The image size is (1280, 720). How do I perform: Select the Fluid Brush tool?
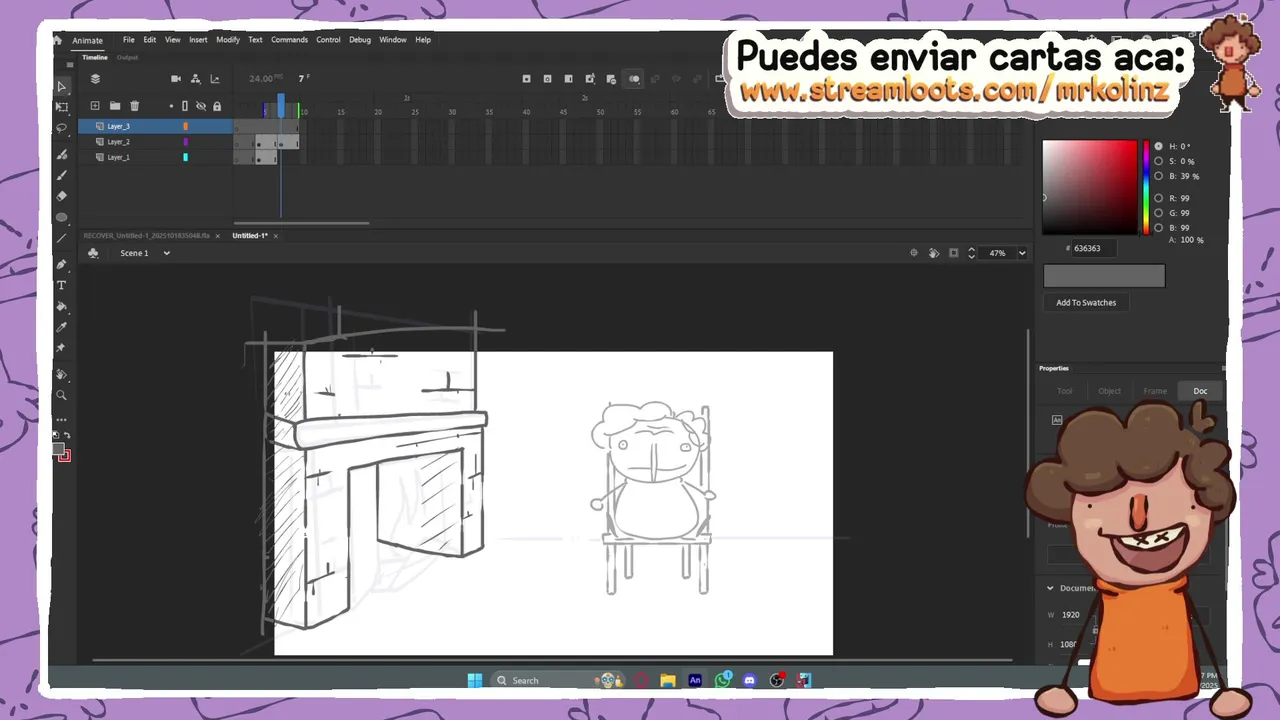(62, 154)
